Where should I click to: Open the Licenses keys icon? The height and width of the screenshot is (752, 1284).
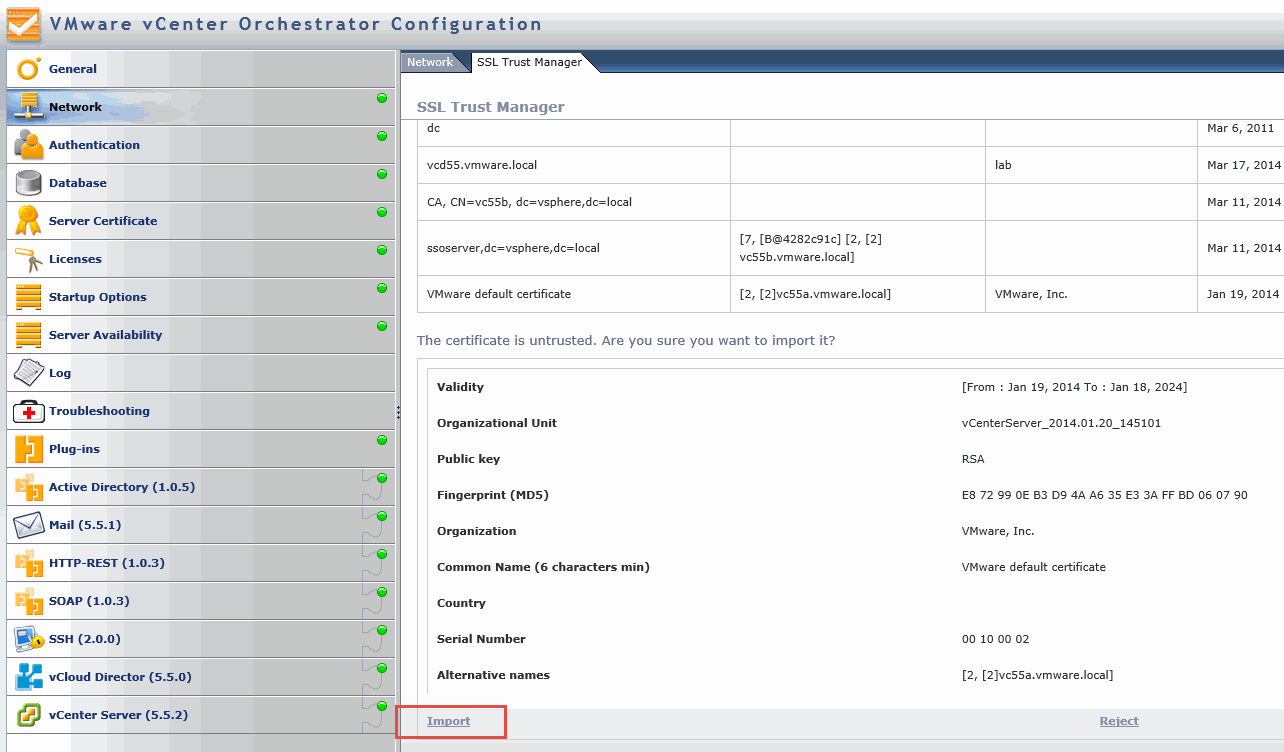pos(29,259)
